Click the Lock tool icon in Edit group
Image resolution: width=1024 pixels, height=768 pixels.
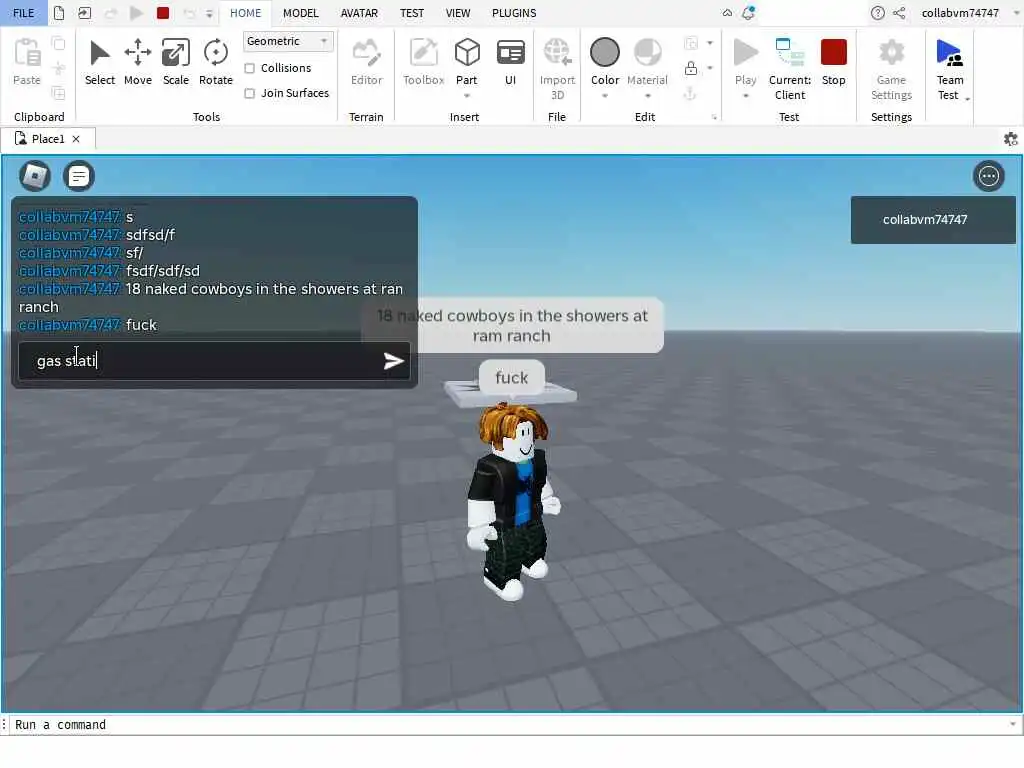690,68
